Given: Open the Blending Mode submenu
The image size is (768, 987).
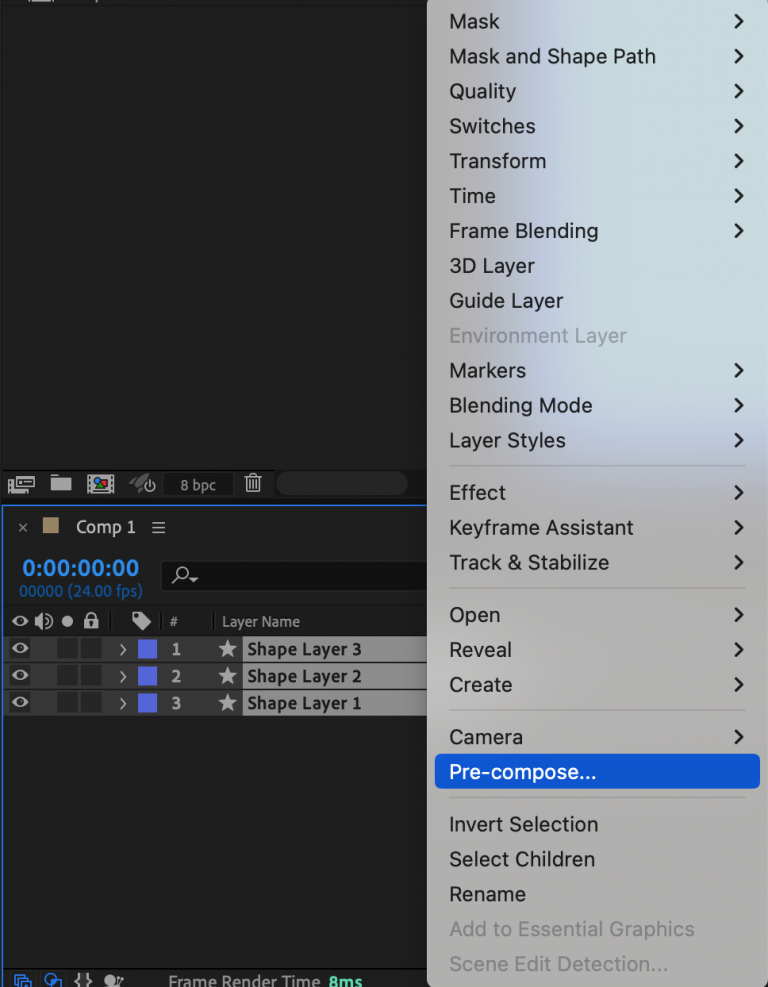Looking at the screenshot, I should click(x=520, y=406).
